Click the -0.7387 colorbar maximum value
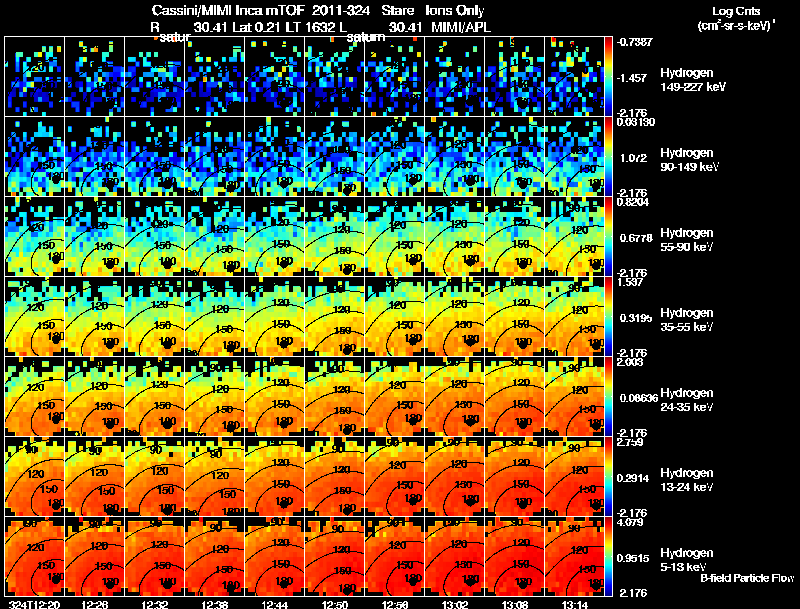The height and width of the screenshot is (609, 800). pos(634,42)
